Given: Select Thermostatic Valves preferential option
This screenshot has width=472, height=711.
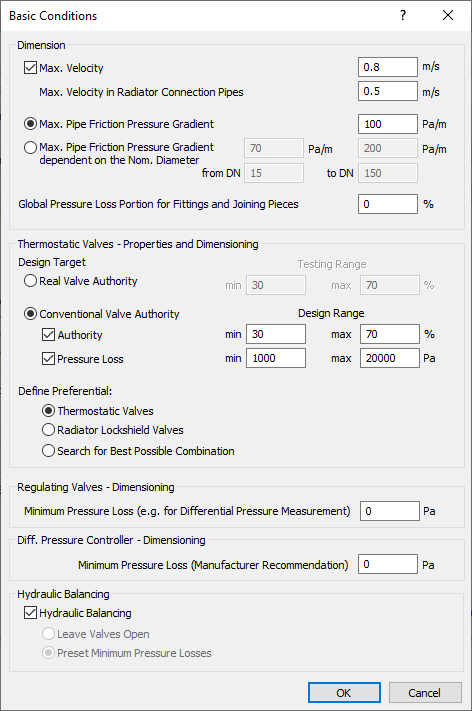Looking at the screenshot, I should click(49, 411).
